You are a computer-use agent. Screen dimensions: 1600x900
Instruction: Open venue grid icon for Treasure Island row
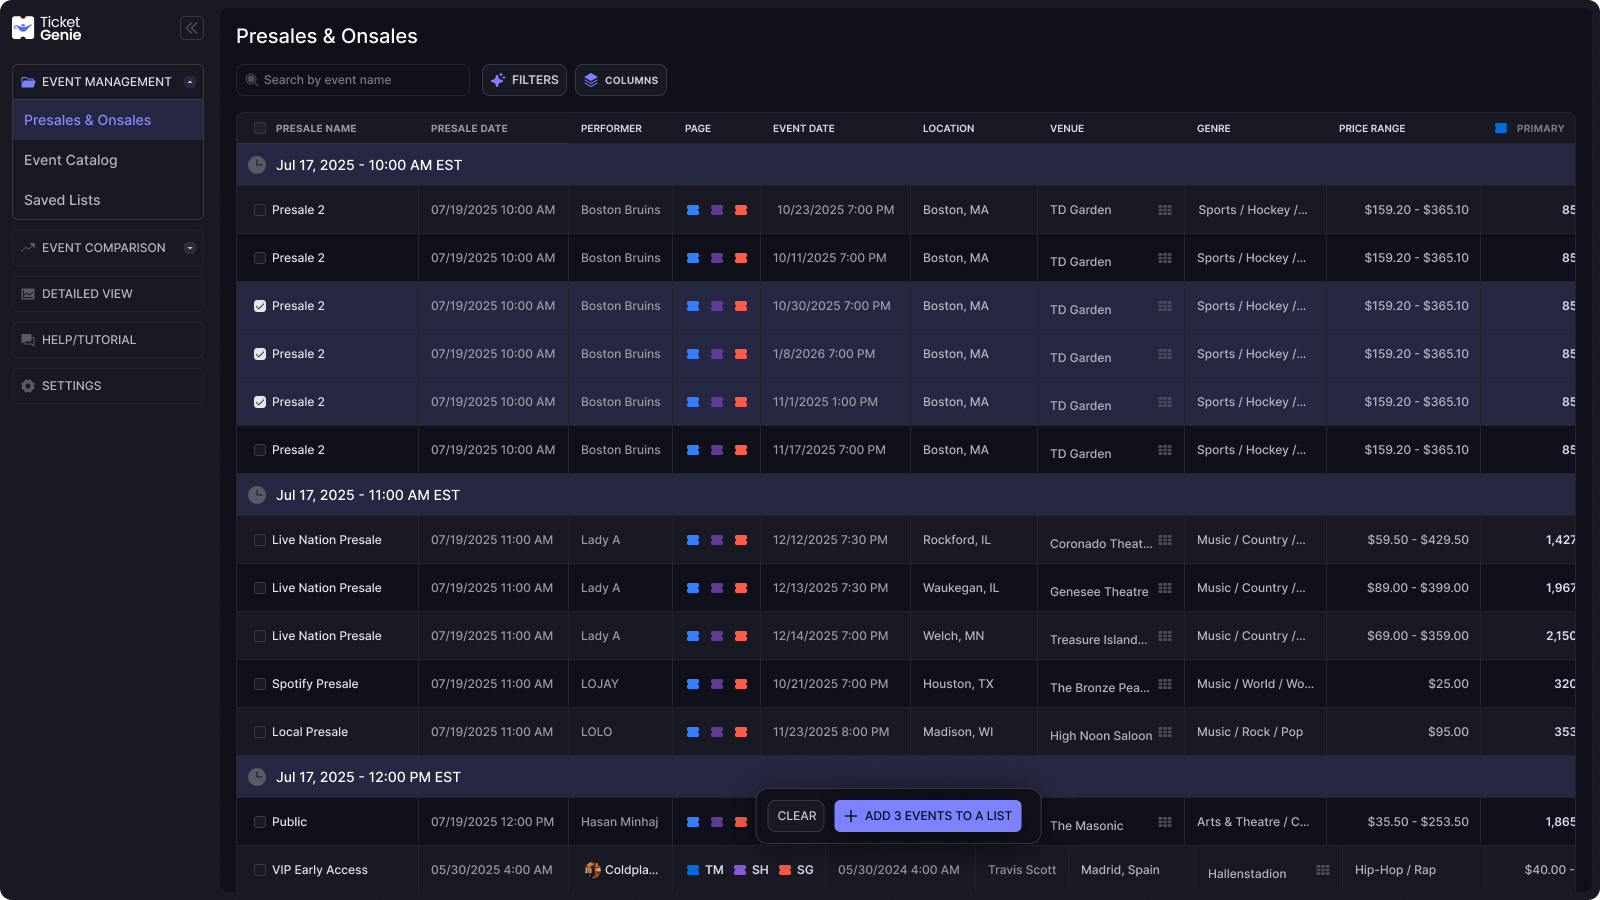click(1165, 636)
